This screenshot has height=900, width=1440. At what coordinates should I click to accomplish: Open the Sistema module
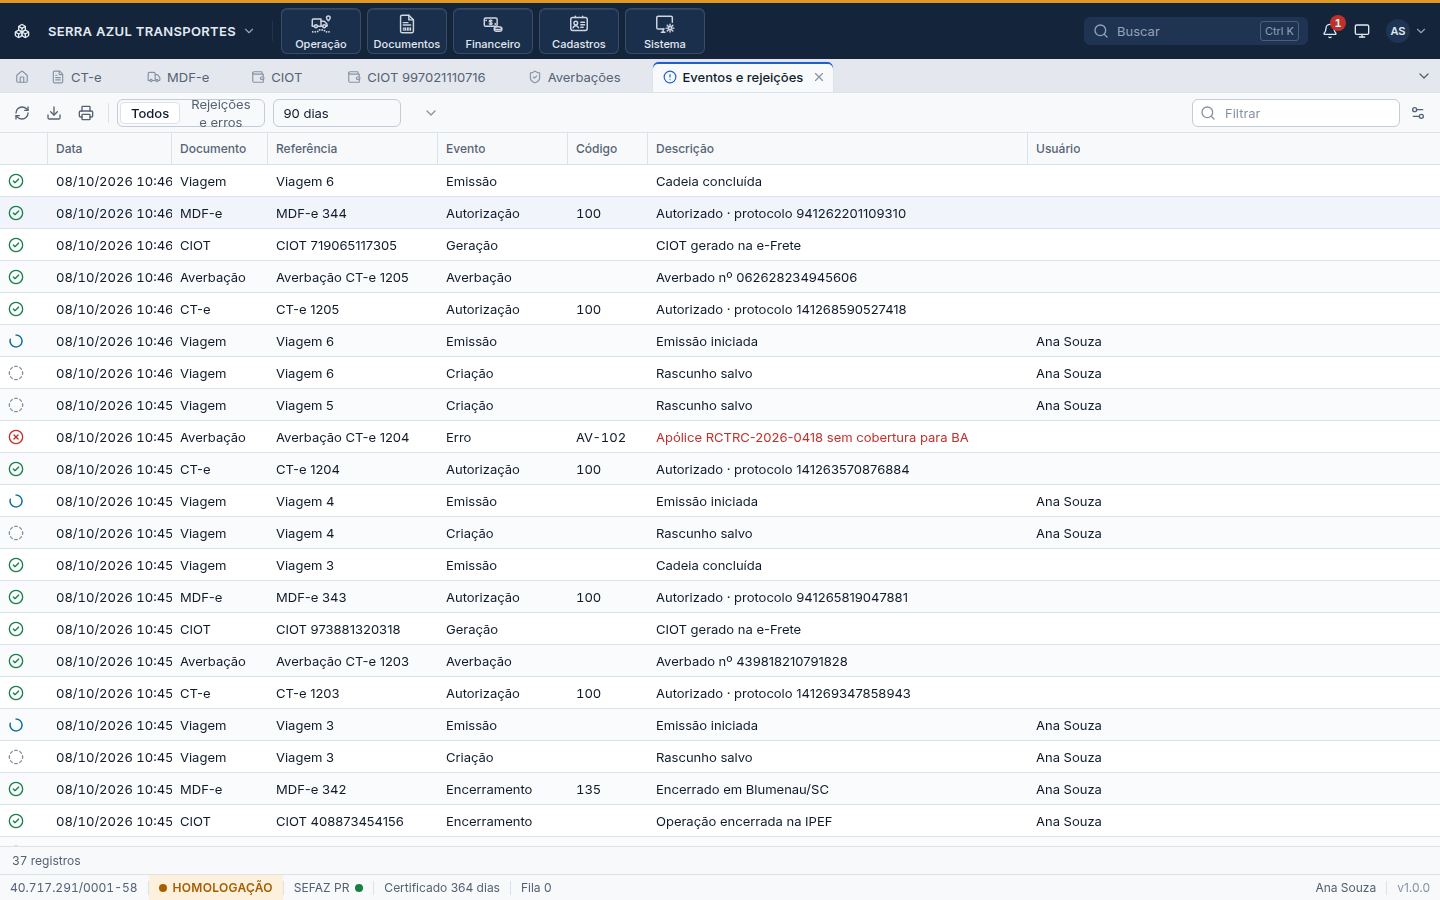(665, 31)
